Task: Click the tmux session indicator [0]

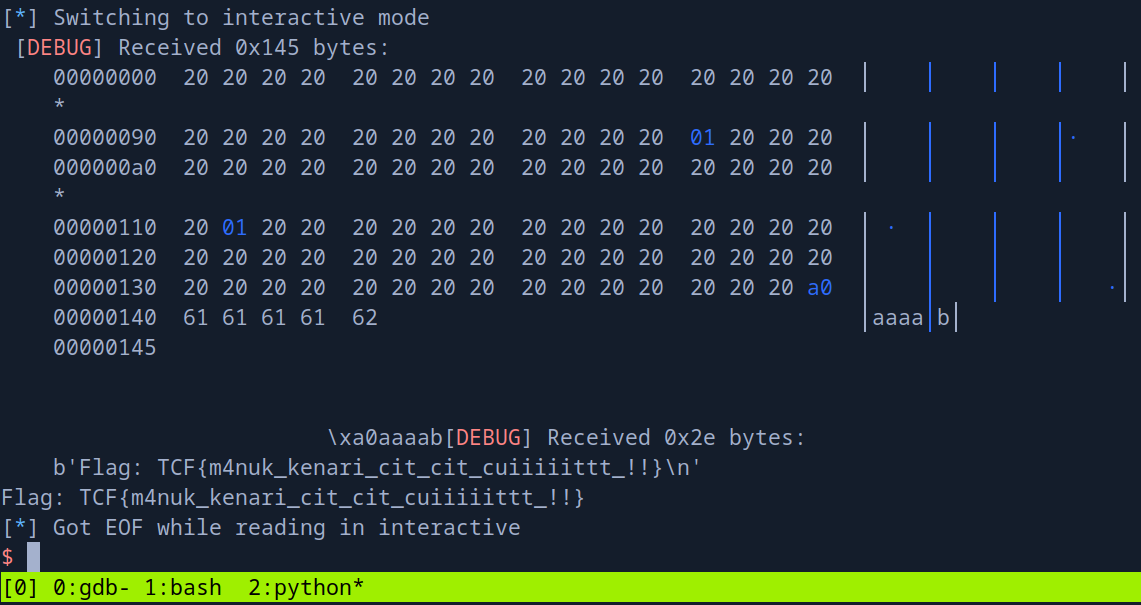Action: [20, 588]
